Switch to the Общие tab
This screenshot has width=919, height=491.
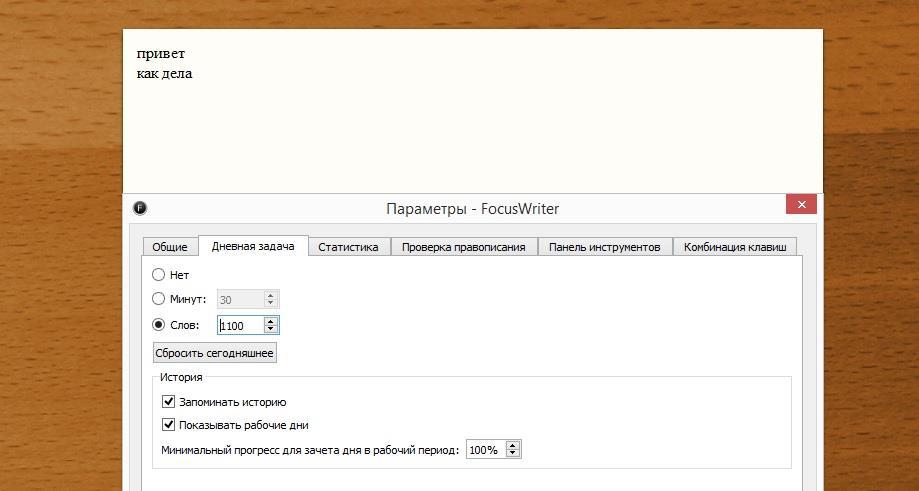[x=170, y=247]
